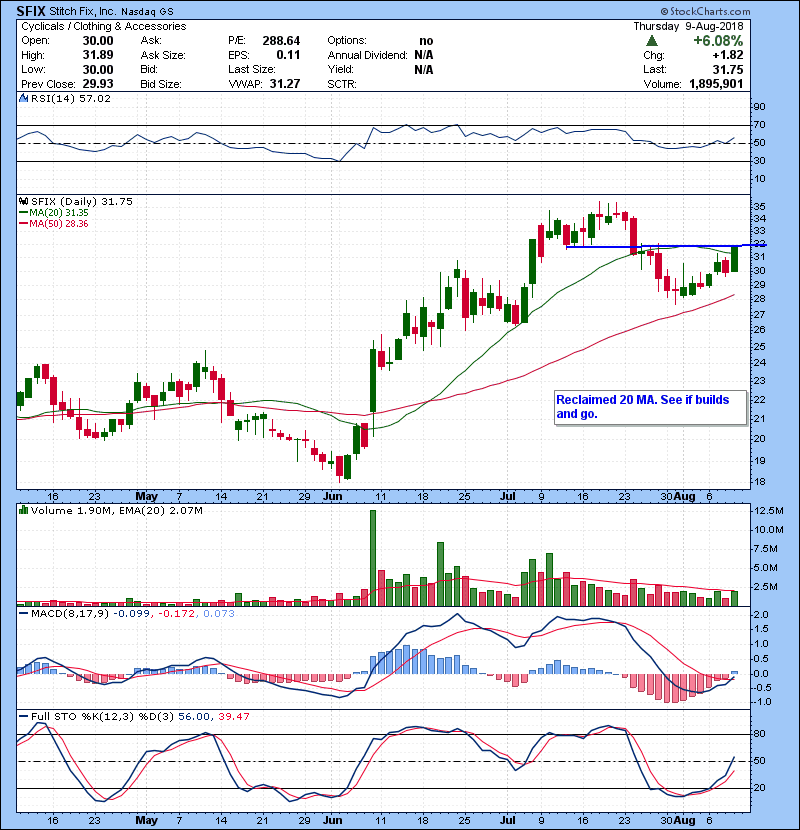Click the Stitch Fix, Inc. company name
800x830 pixels.
[x=82, y=11]
